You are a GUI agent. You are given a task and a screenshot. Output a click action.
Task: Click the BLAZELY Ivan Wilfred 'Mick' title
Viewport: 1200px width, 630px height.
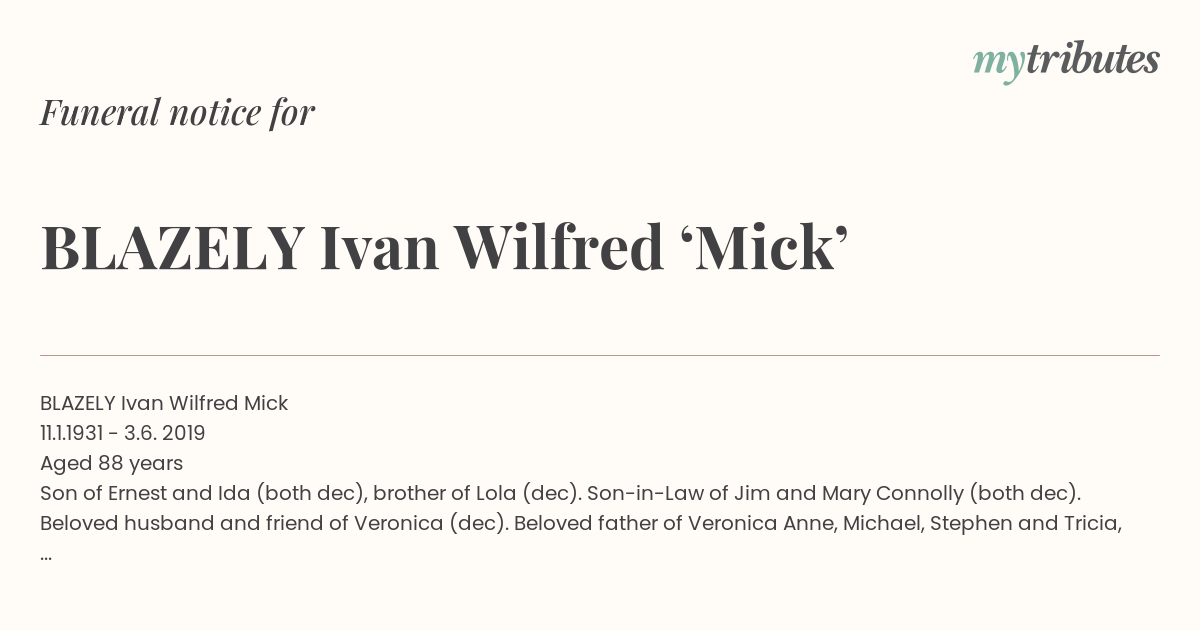coord(444,248)
